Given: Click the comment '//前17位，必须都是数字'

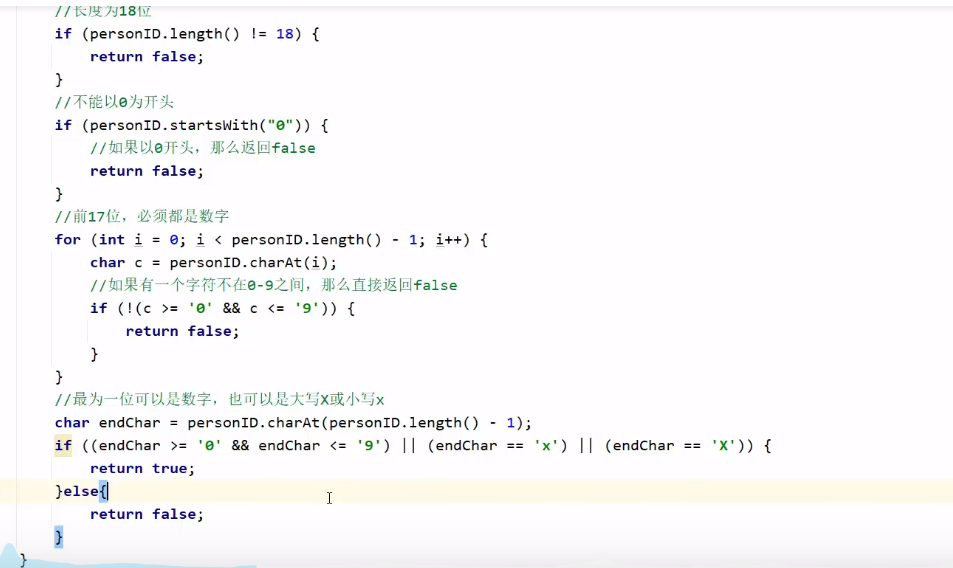Looking at the screenshot, I should pyautogui.click(x=142, y=216).
